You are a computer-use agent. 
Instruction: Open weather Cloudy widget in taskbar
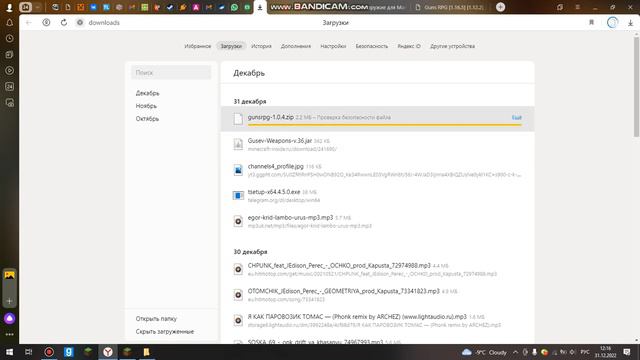coord(484,352)
